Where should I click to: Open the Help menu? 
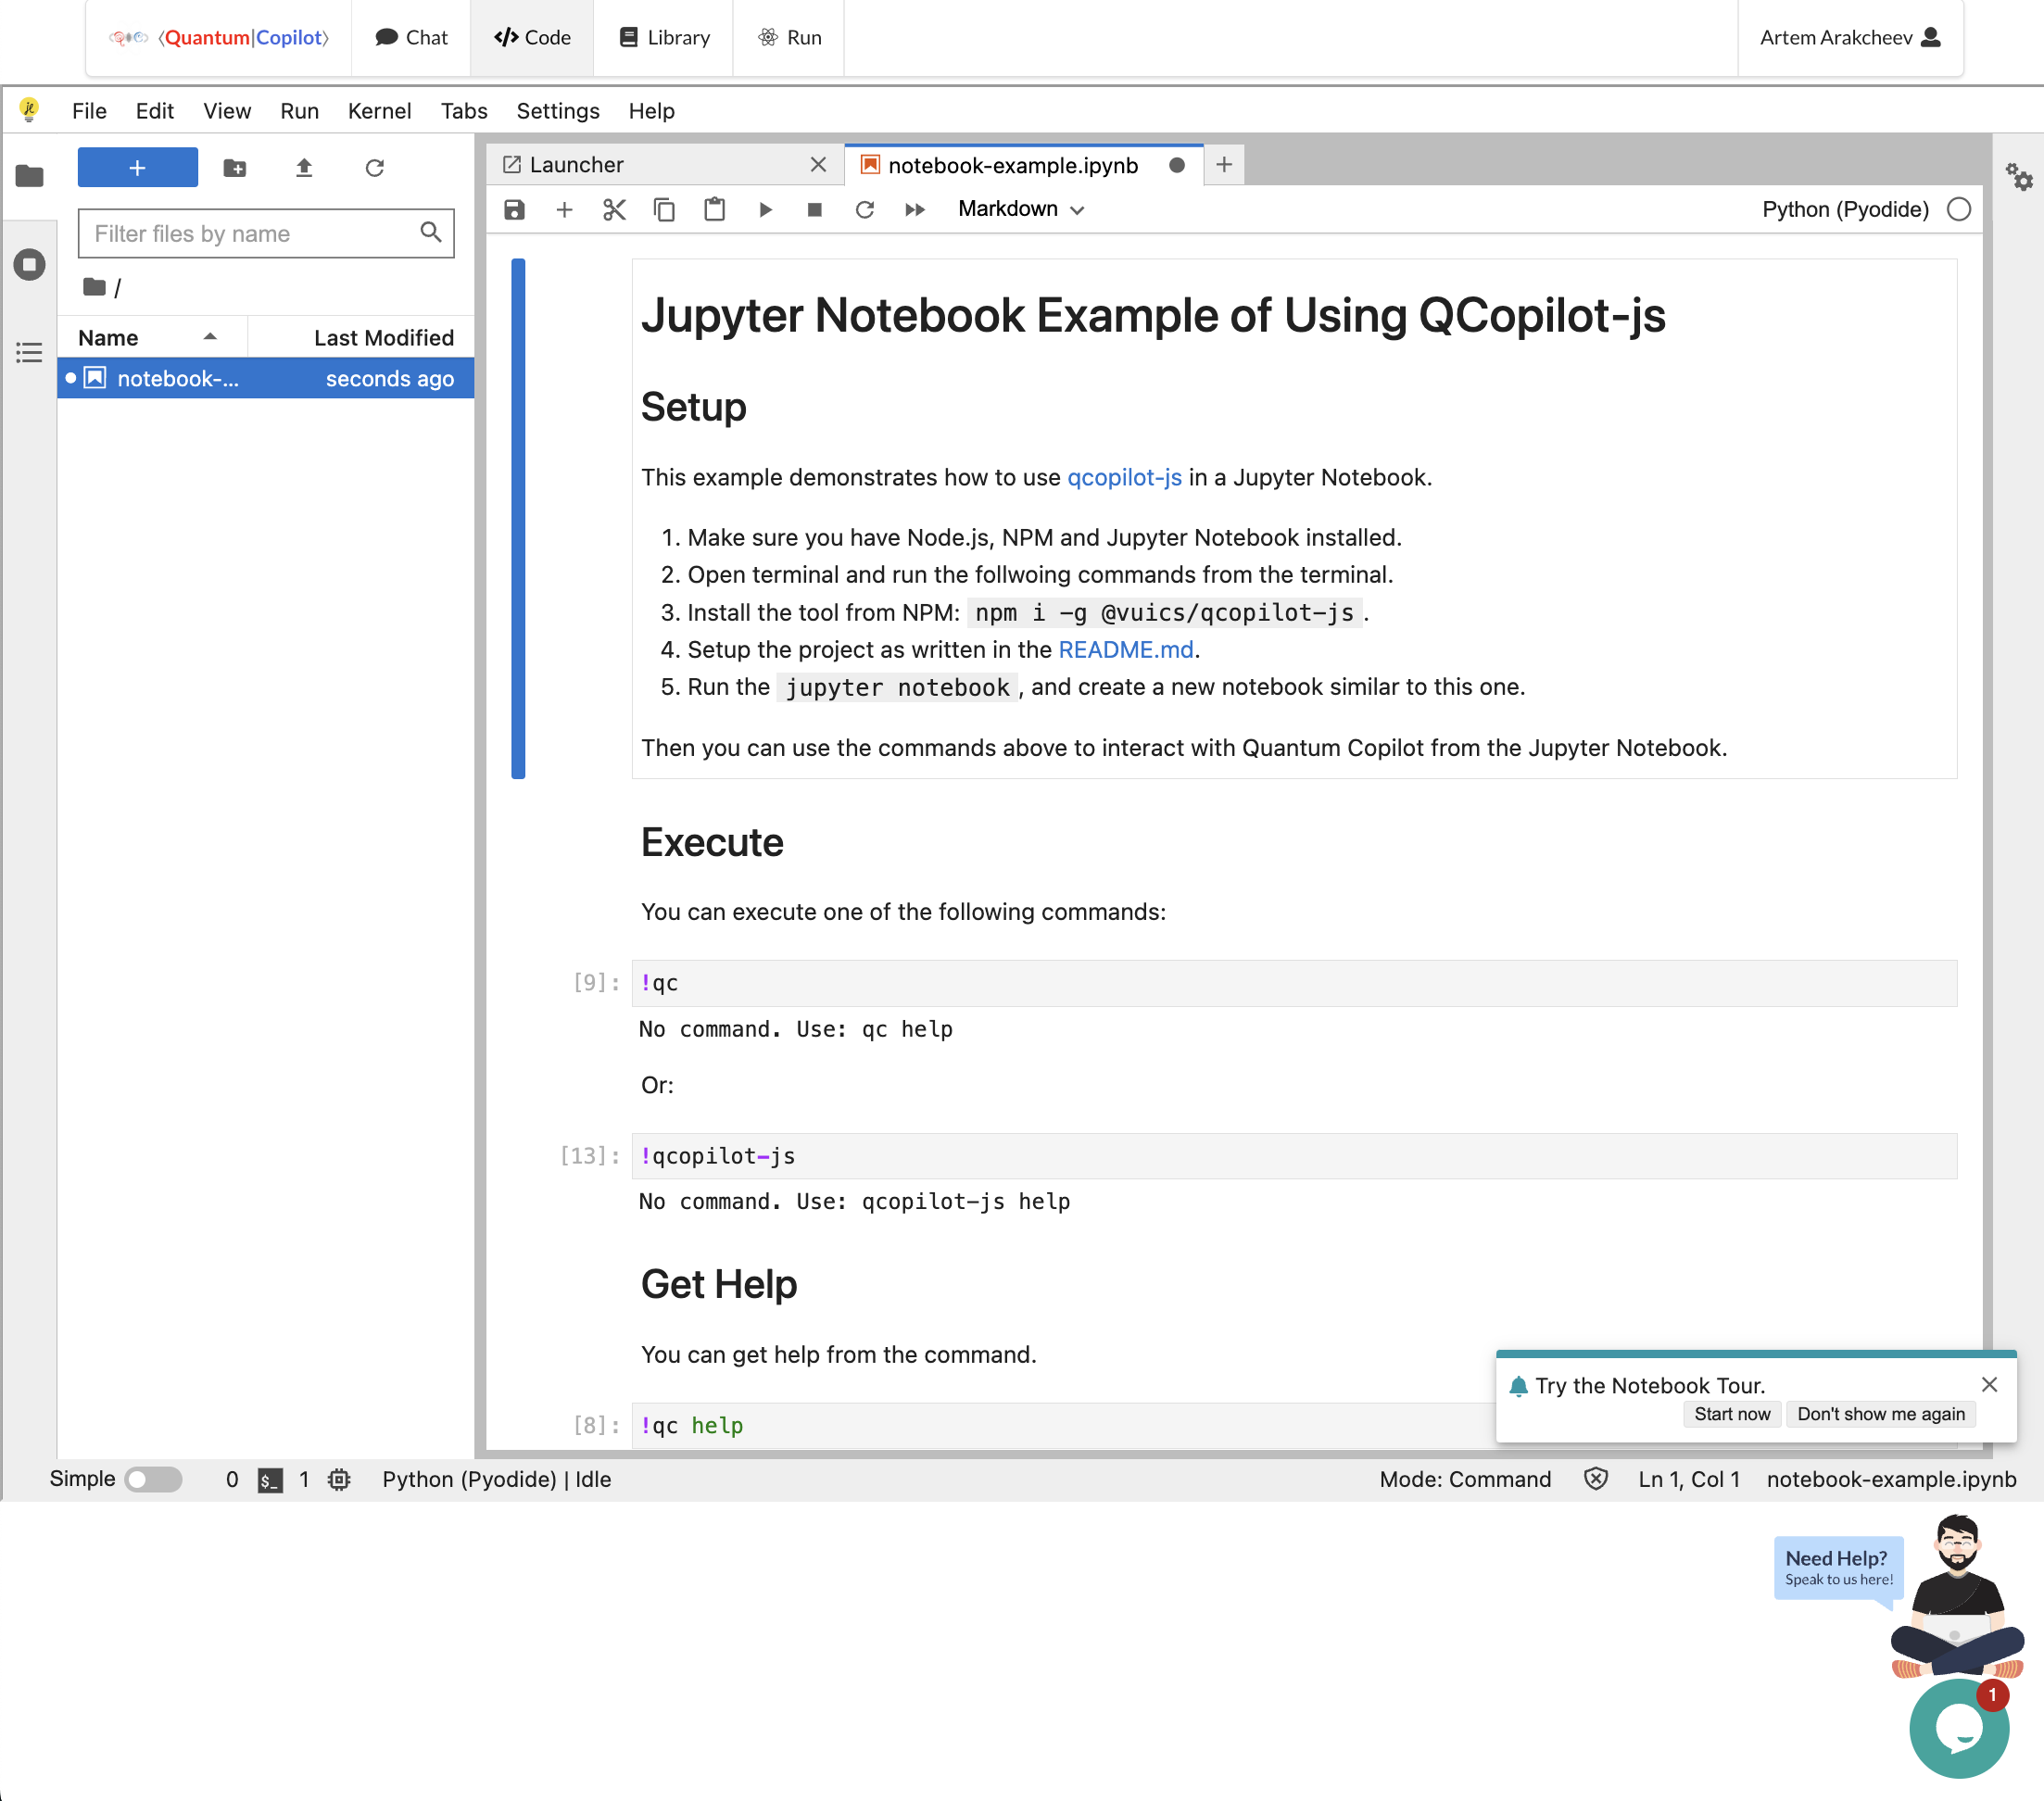[651, 111]
